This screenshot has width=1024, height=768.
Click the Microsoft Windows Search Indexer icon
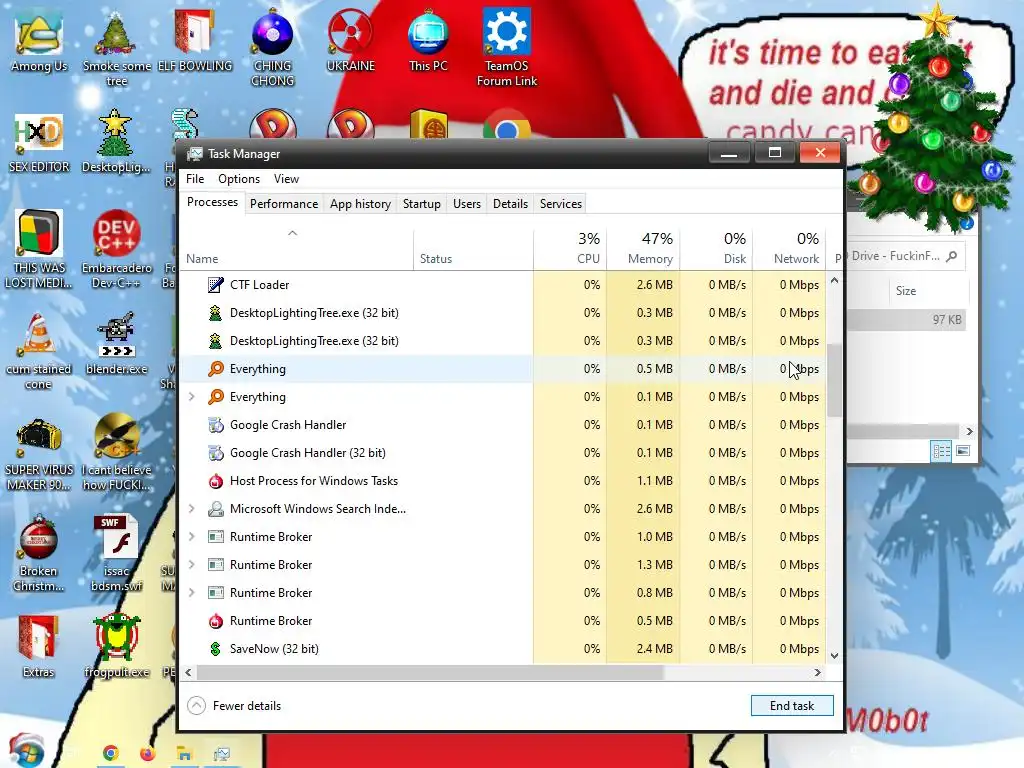coord(216,509)
